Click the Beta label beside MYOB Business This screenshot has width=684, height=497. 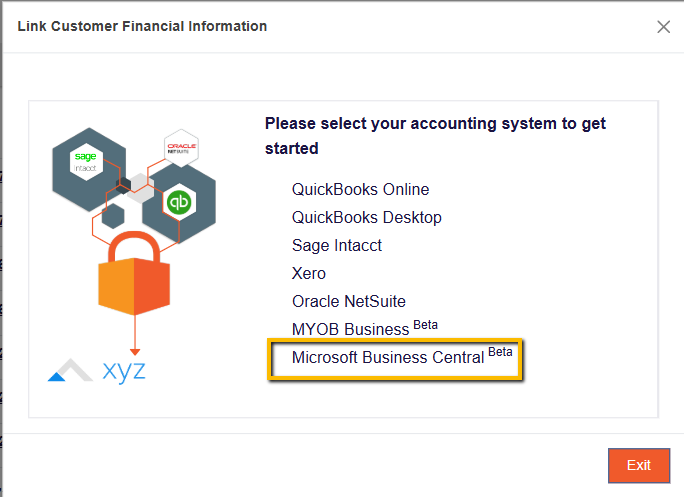tap(425, 325)
